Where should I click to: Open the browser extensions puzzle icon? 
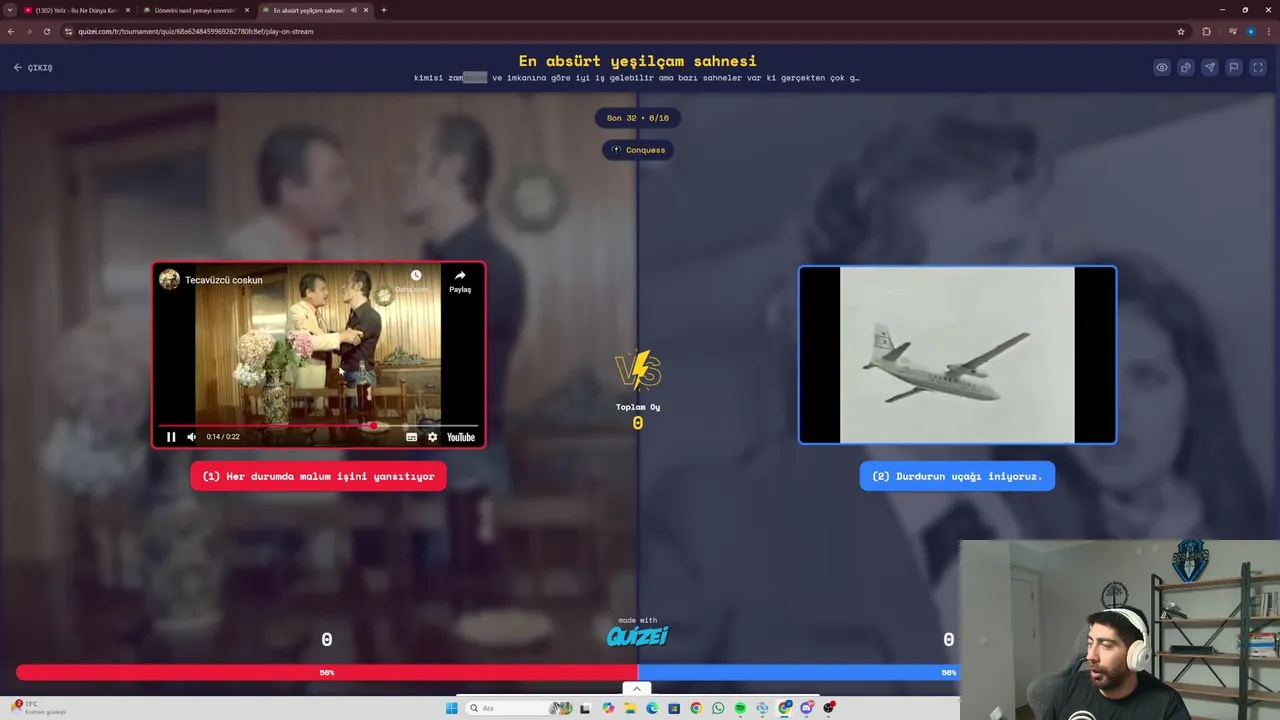point(1207,31)
